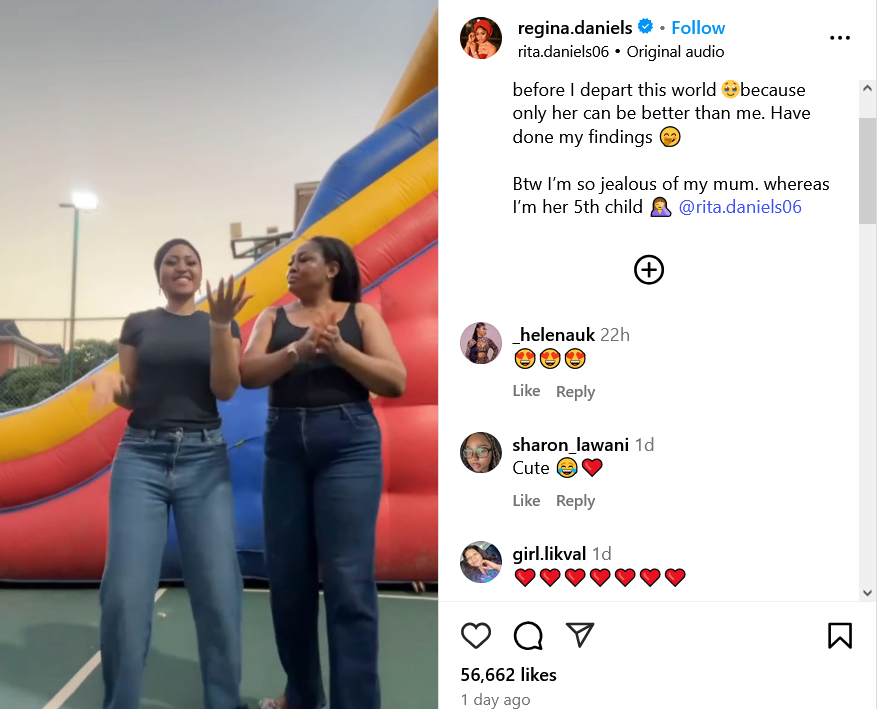The image size is (881, 709).
Task: Like the post with the heart icon
Action: [476, 635]
